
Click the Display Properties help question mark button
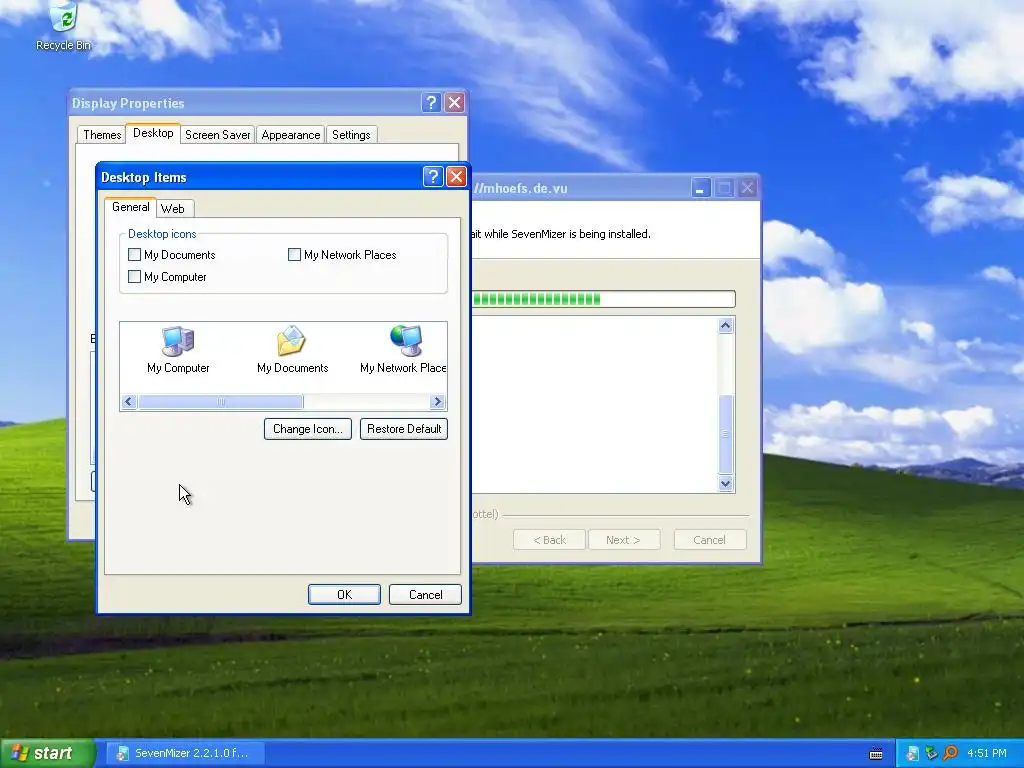click(431, 103)
